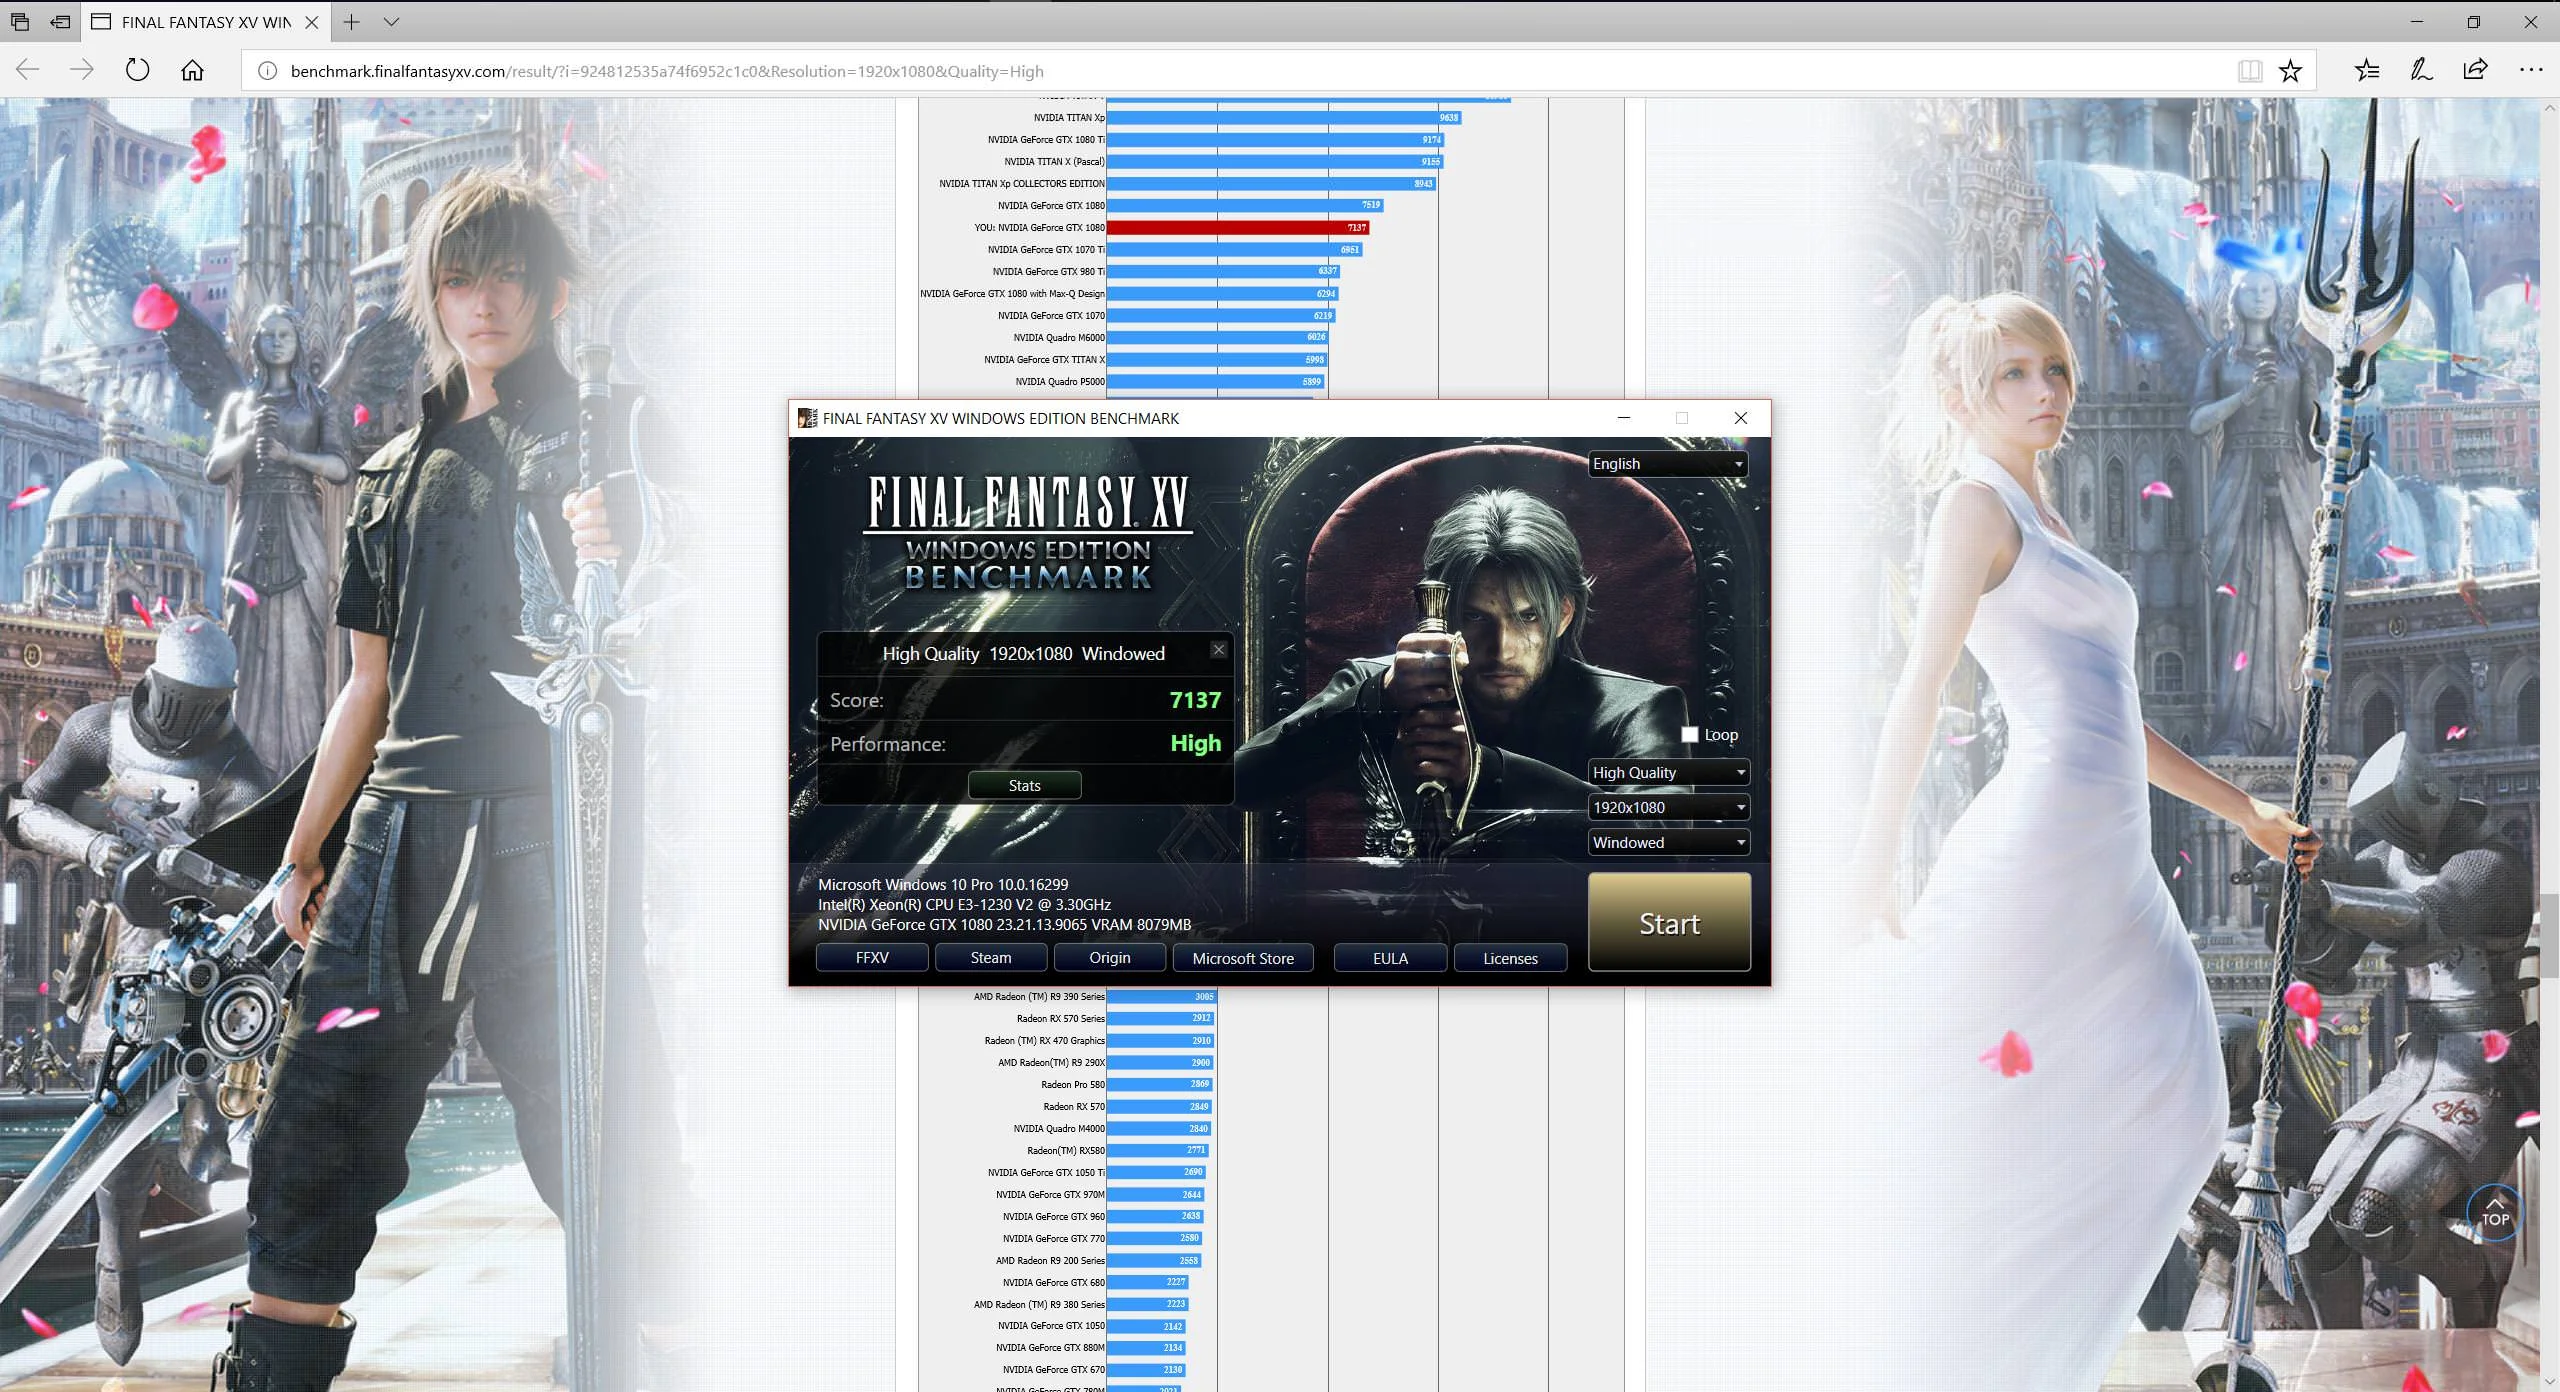Click the Microsoft Store button
2560x1392 pixels.
pyautogui.click(x=1243, y=958)
